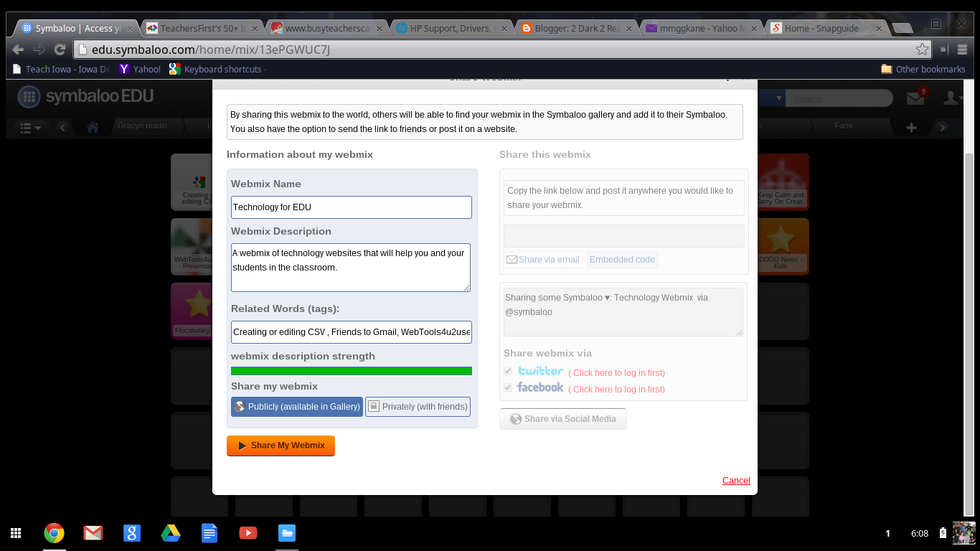This screenshot has height=551, width=980.
Task: Open the app launcher grid
Action: click(16, 533)
